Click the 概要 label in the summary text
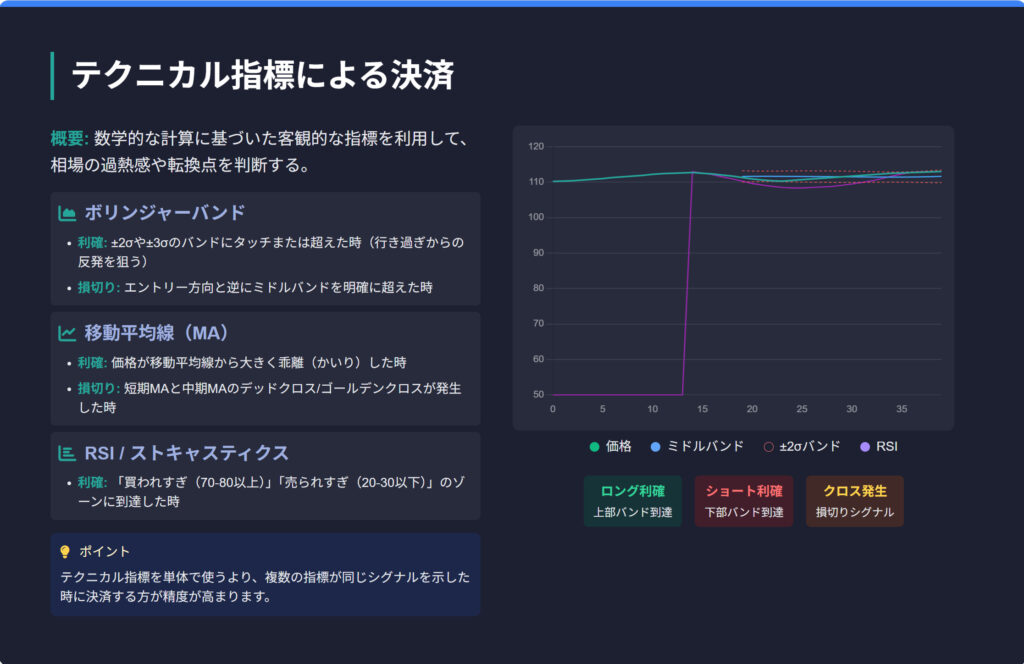 69,138
